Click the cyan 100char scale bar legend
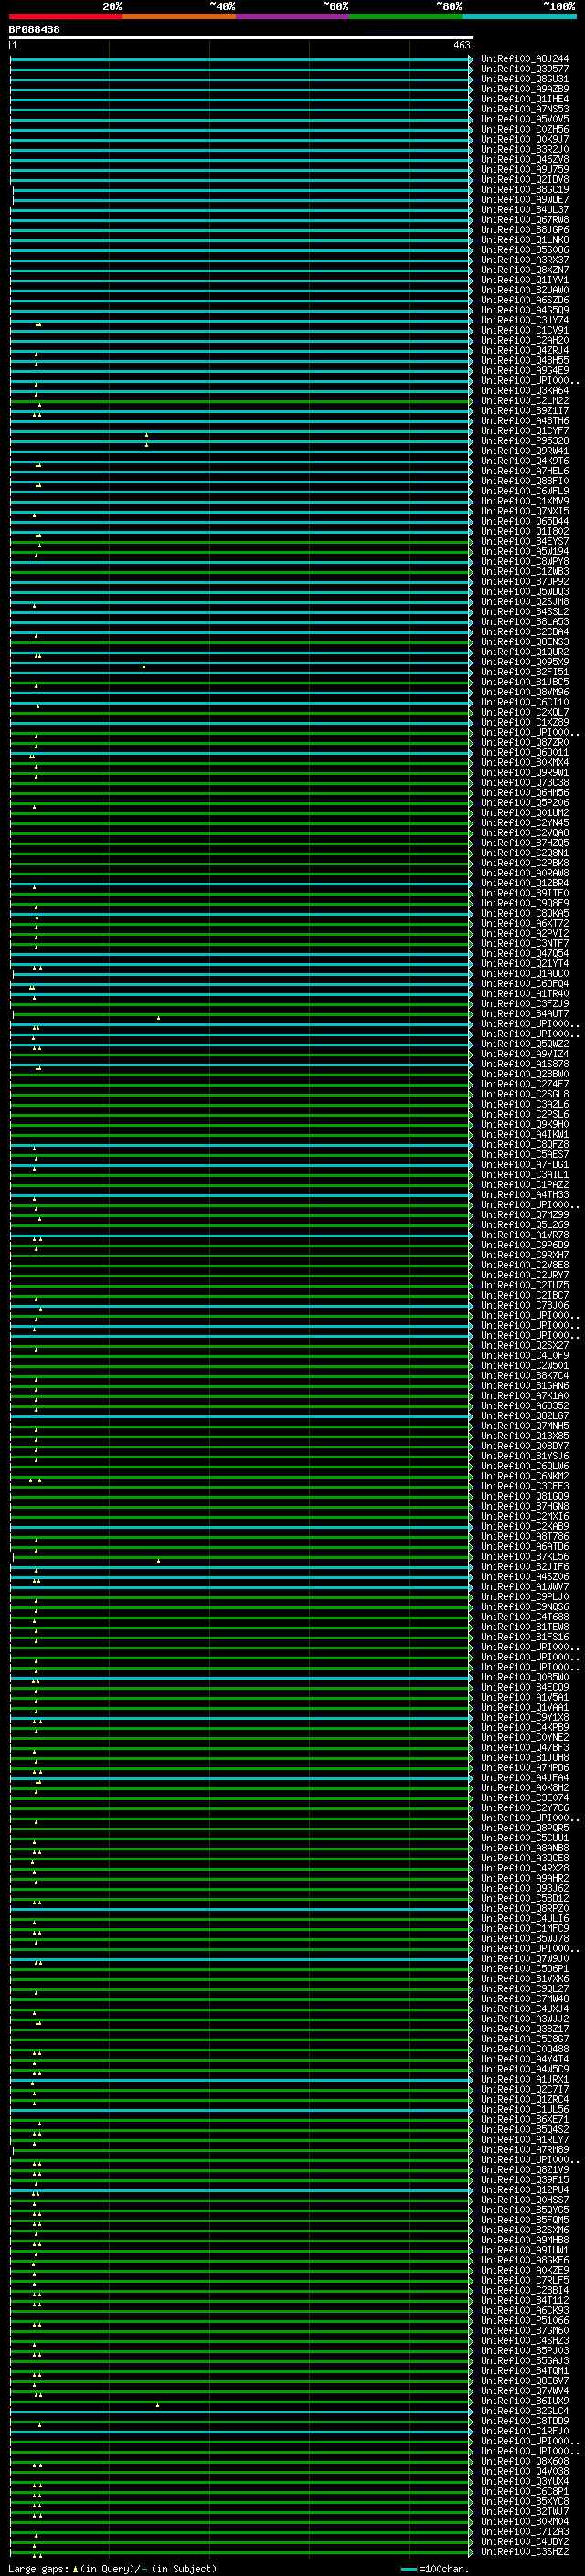Image resolution: width=585 pixels, height=2576 pixels. pos(408,2569)
